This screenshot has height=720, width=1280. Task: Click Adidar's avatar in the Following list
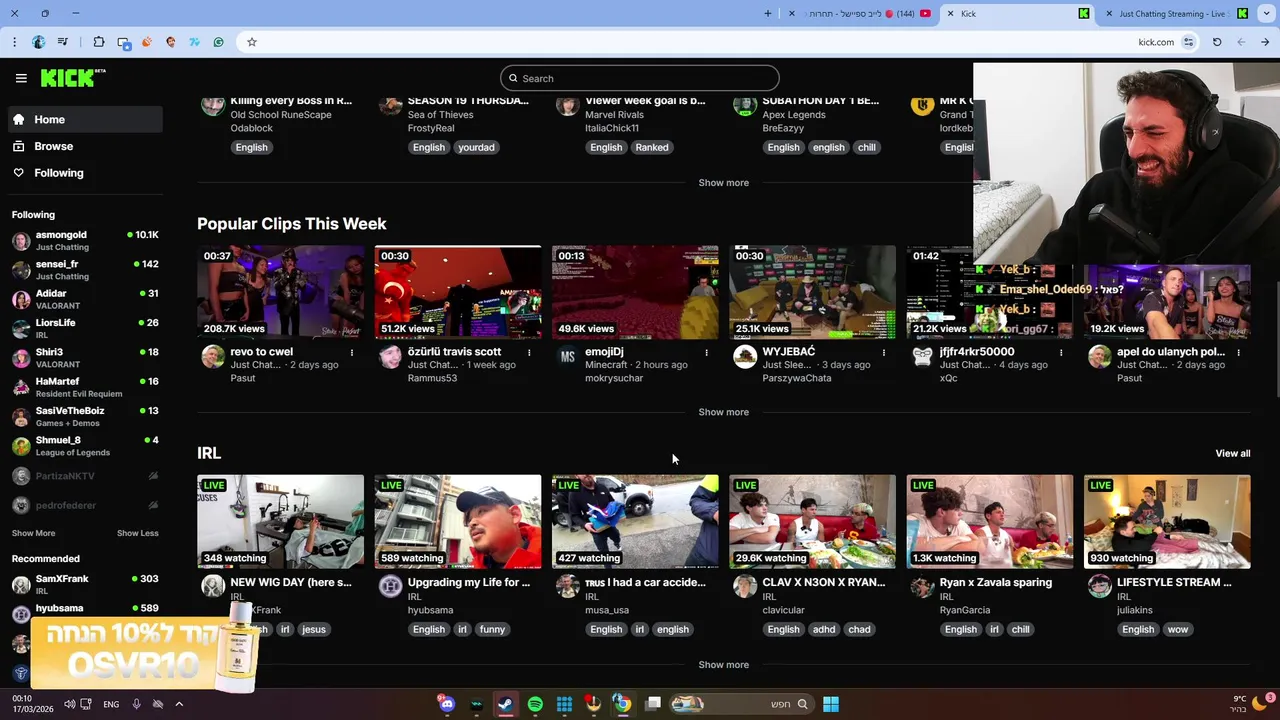coord(21,299)
